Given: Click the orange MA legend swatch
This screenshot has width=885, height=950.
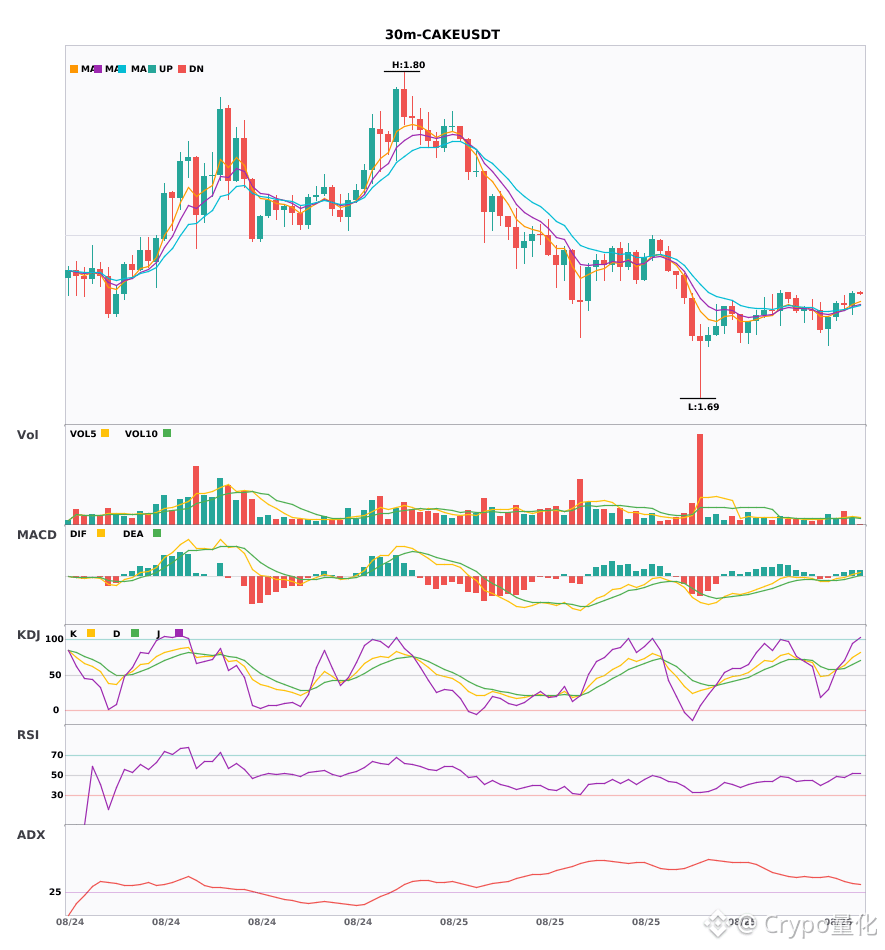Looking at the screenshot, I should (74, 69).
